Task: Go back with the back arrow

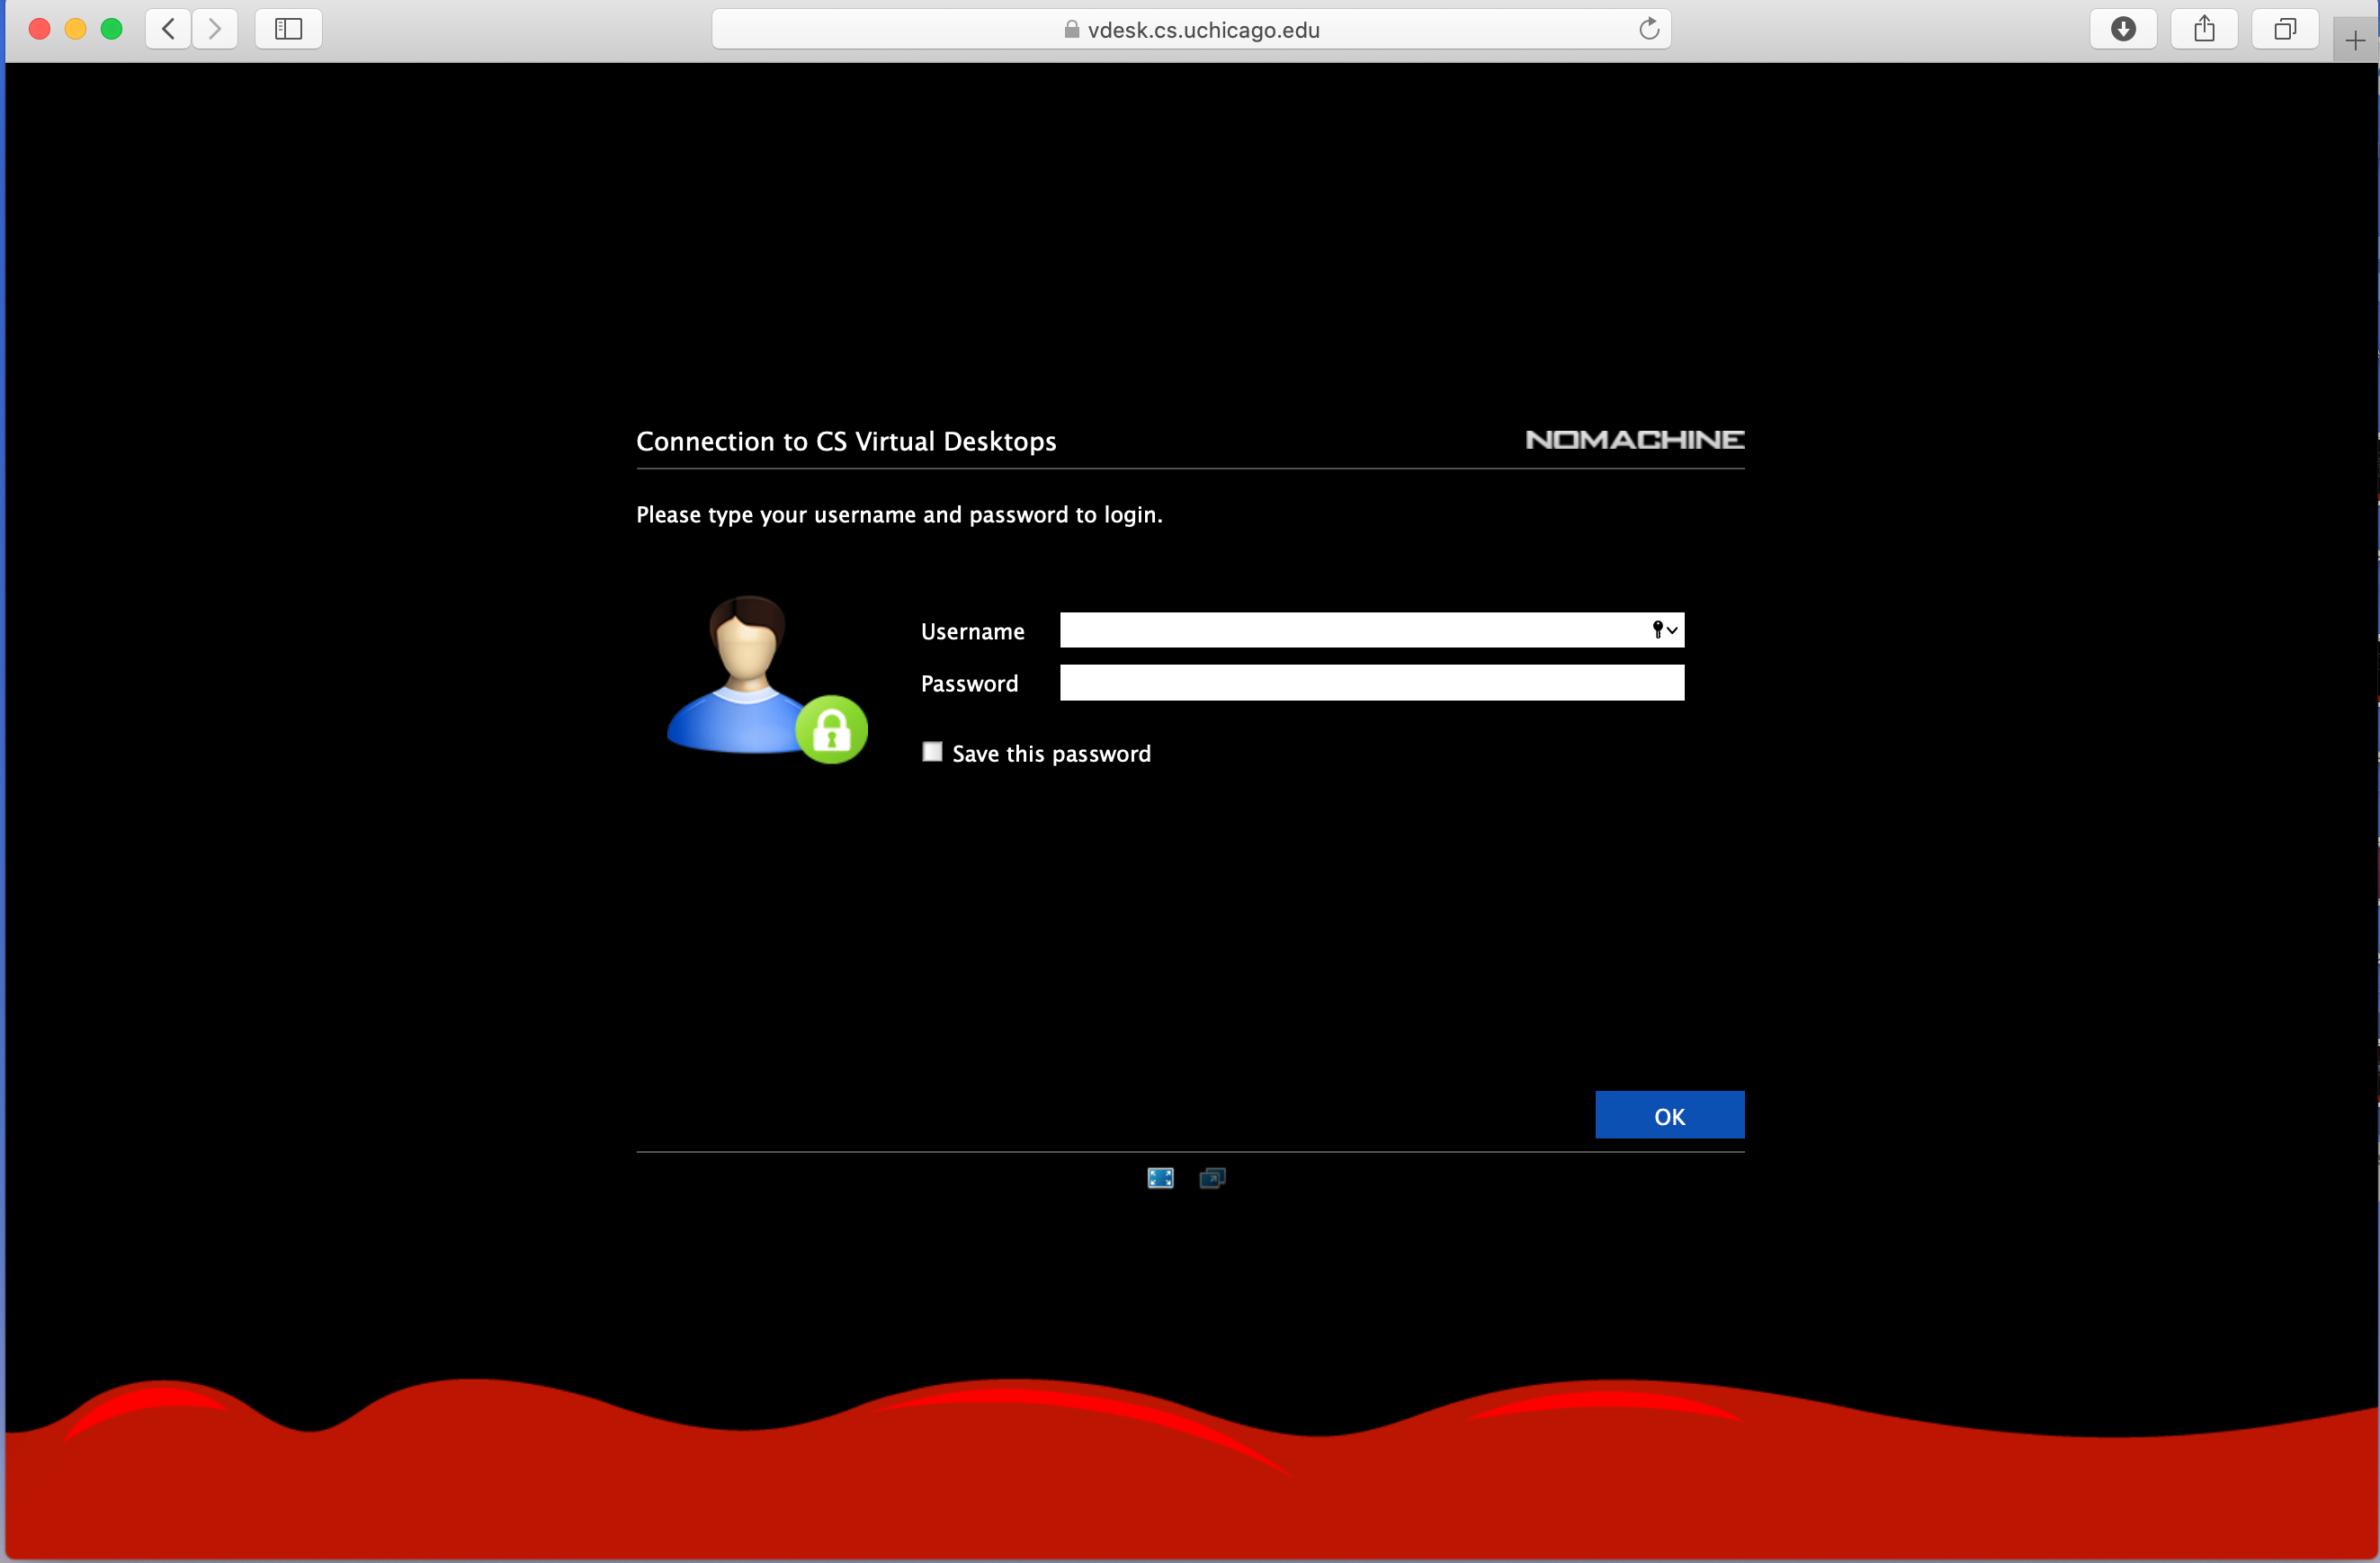Action: 168,29
